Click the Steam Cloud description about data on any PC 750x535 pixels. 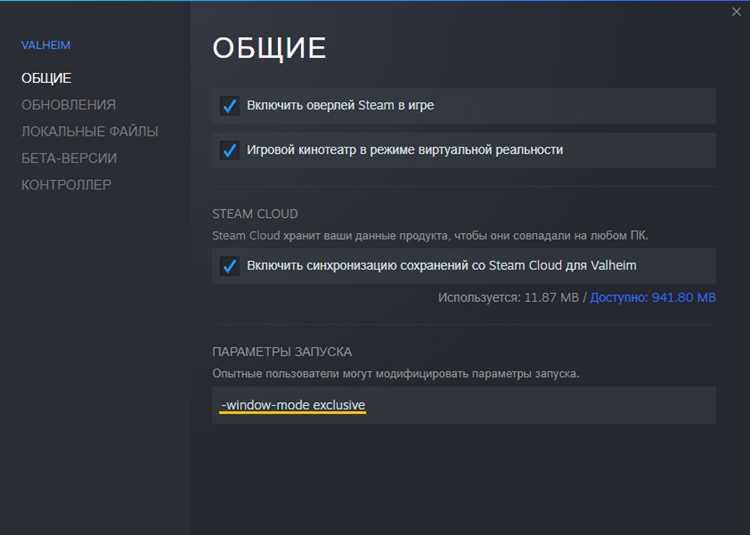tap(430, 236)
